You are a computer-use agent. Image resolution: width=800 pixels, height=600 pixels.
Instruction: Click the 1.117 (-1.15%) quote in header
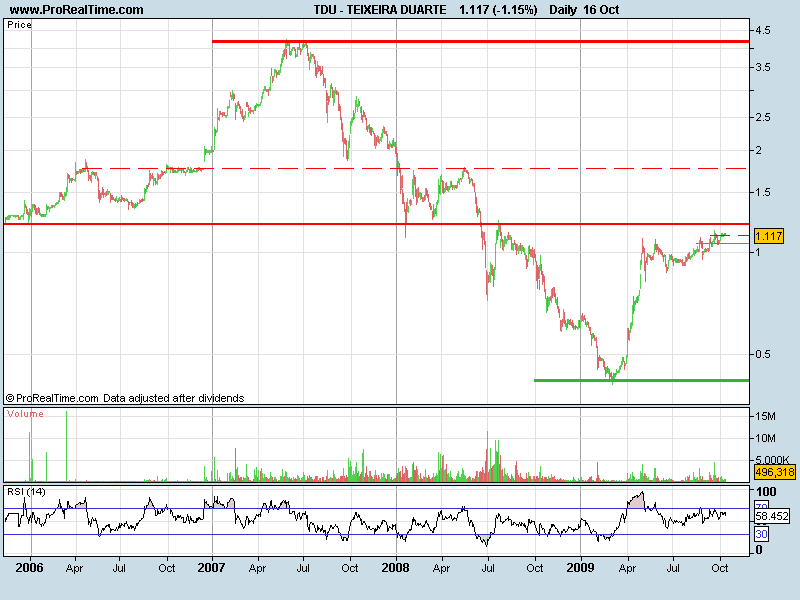(x=498, y=10)
